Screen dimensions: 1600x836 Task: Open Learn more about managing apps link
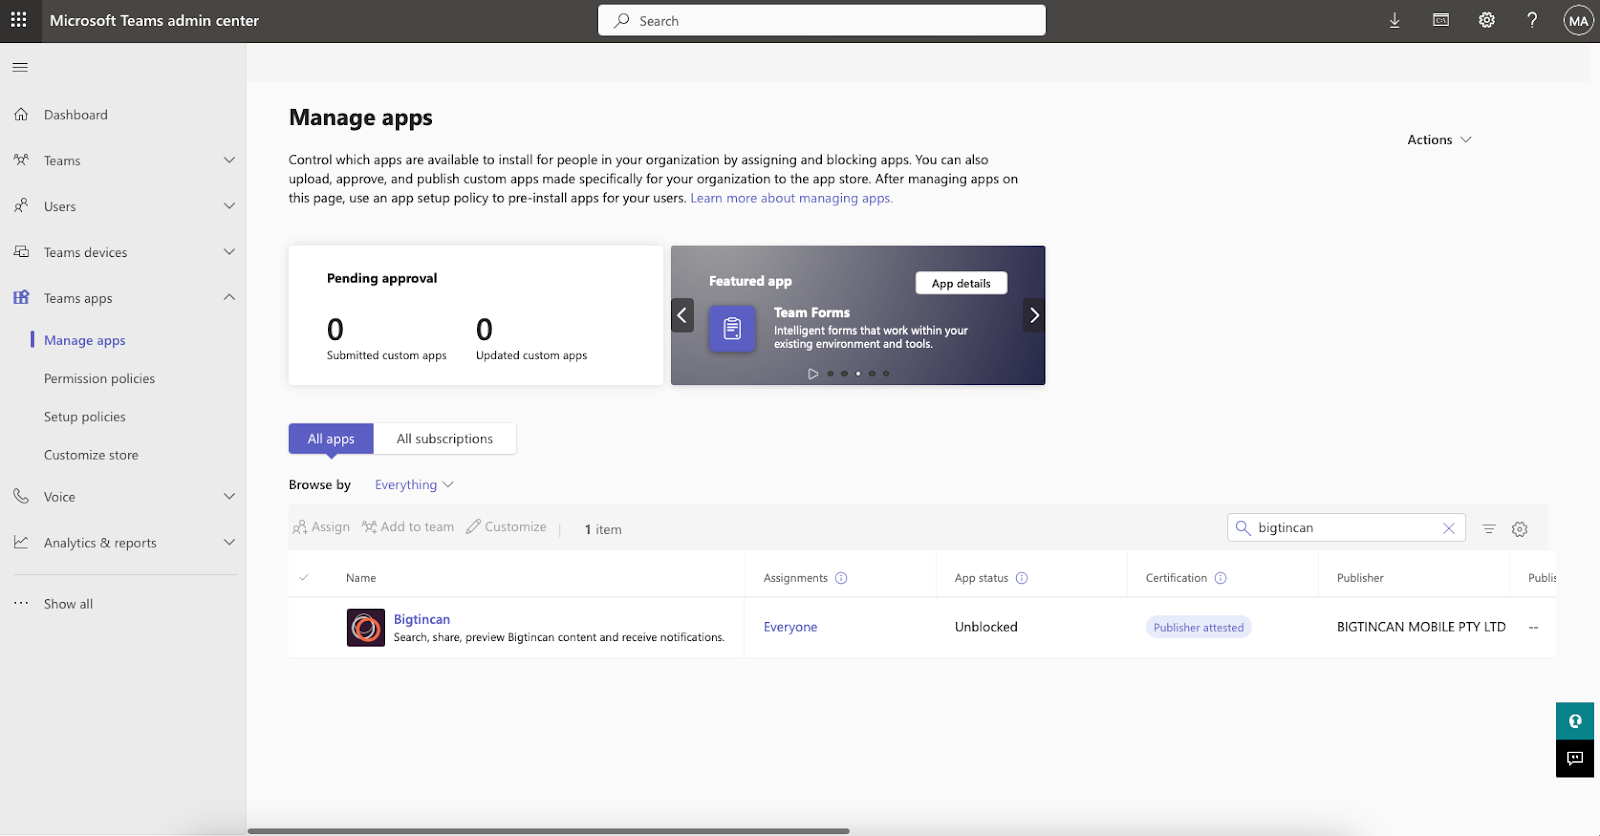(791, 198)
